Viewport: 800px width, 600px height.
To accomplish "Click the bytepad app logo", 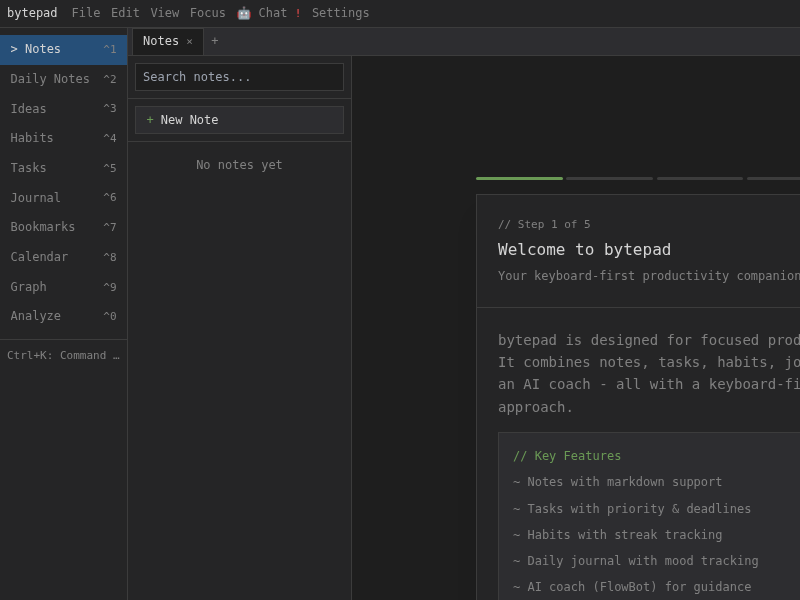I will [32, 13].
